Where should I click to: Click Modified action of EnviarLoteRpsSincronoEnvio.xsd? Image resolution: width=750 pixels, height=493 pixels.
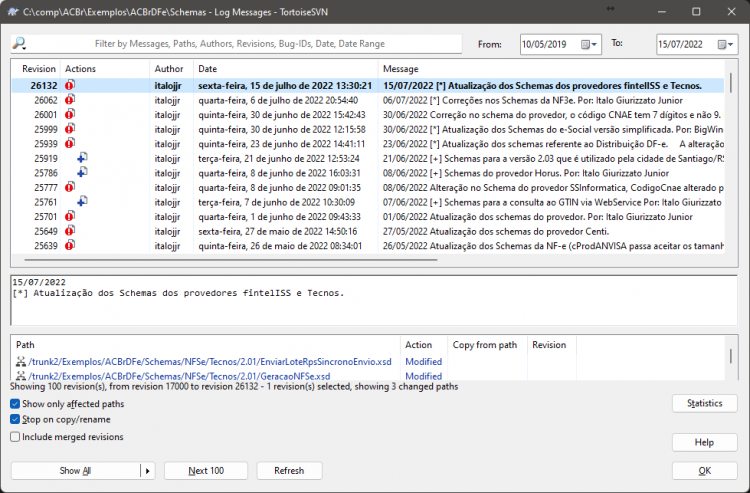423,362
